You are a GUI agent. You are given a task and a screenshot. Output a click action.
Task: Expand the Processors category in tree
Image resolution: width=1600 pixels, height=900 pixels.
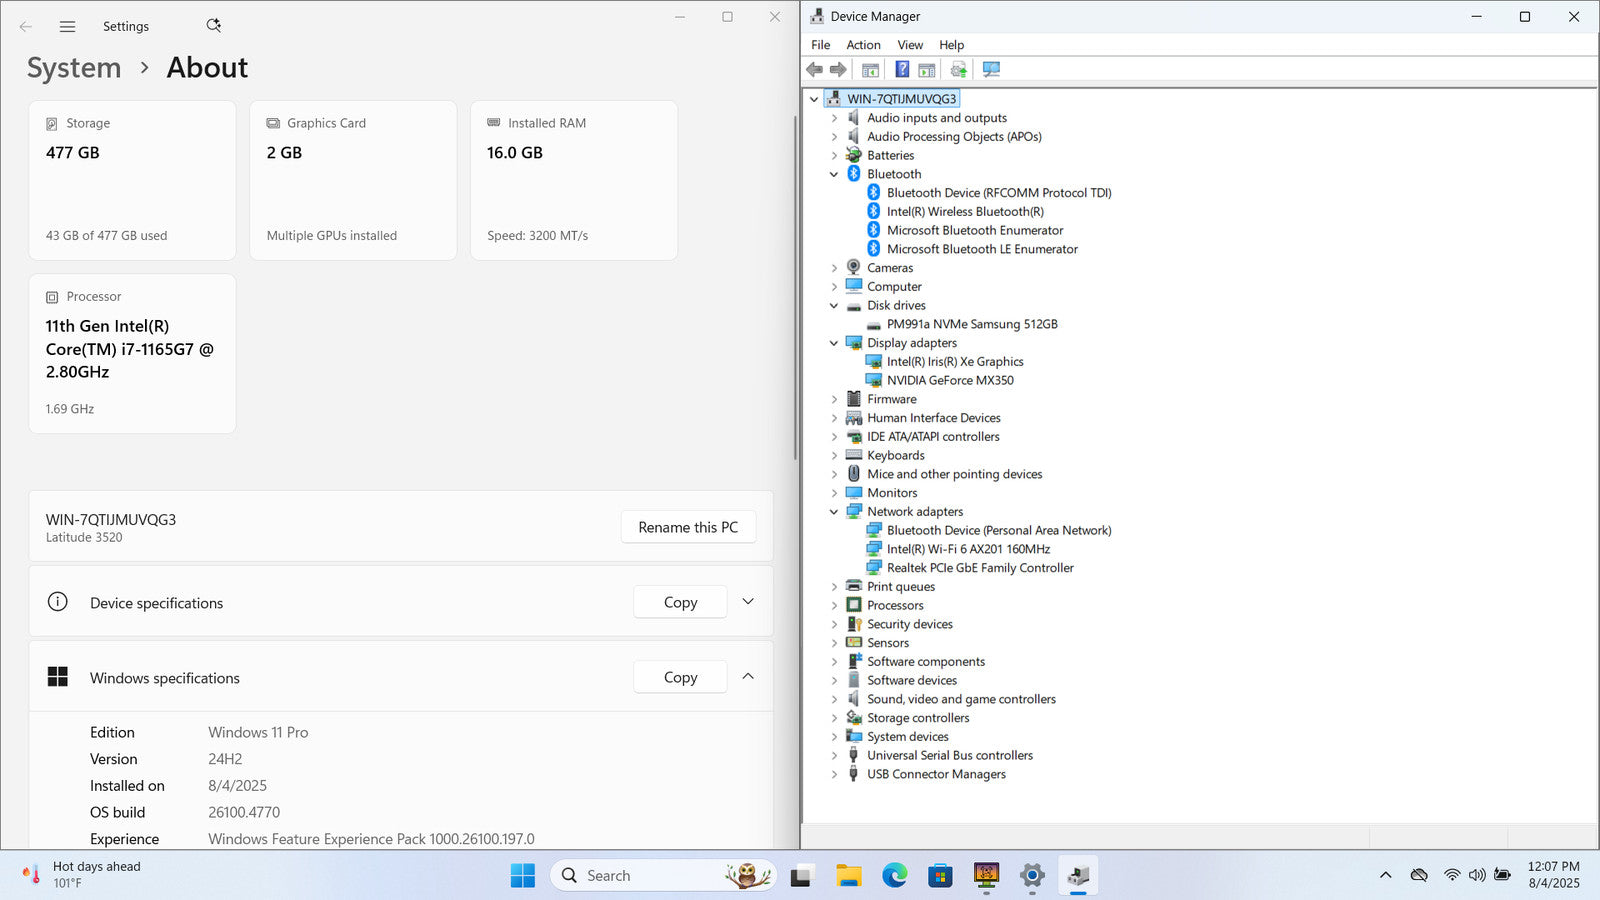[834, 606]
